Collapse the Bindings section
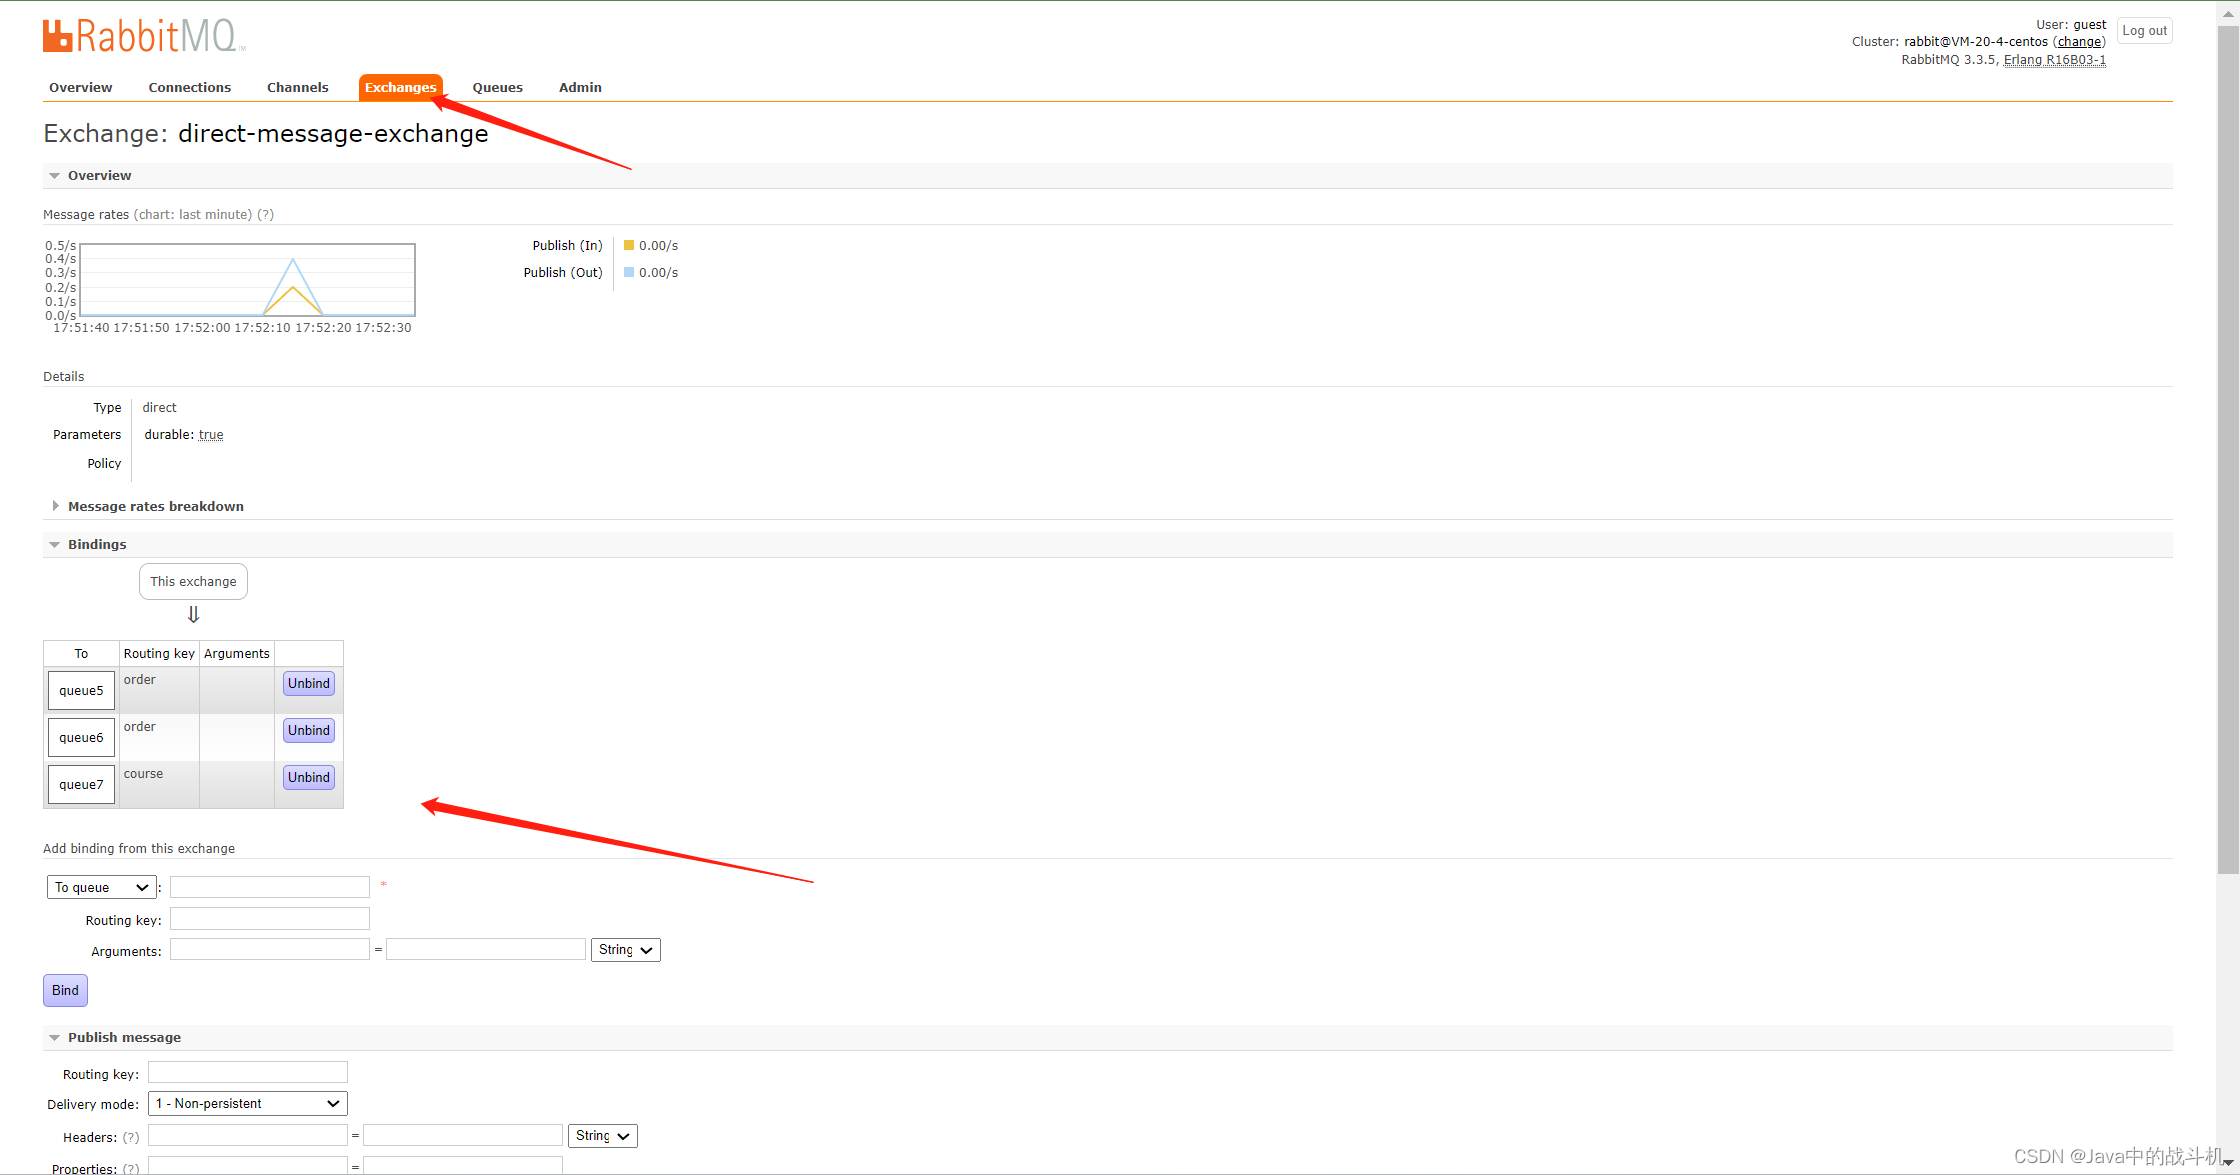The height and width of the screenshot is (1175, 2240). point(96,545)
